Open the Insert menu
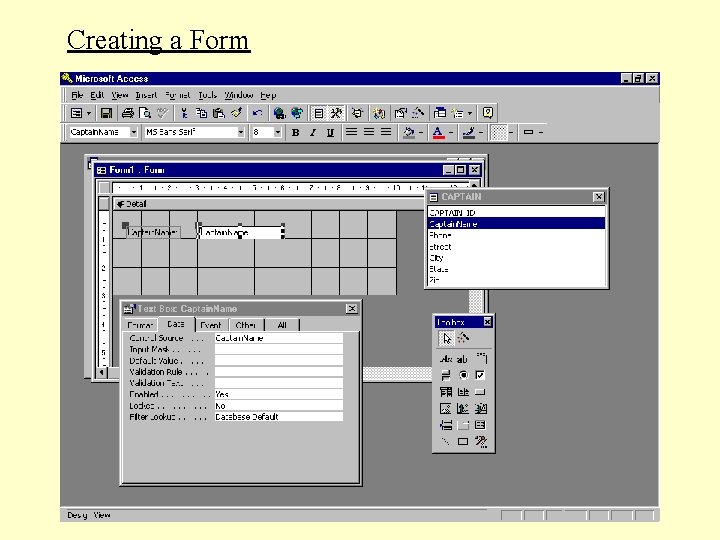Screen dimensions: 720x540 tap(146, 95)
